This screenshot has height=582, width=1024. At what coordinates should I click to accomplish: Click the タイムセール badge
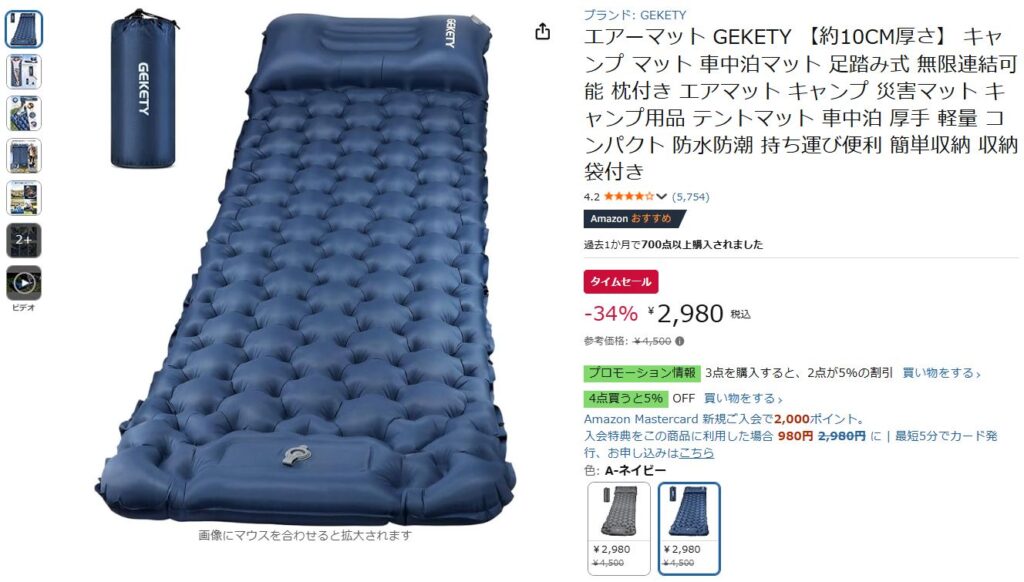click(621, 282)
